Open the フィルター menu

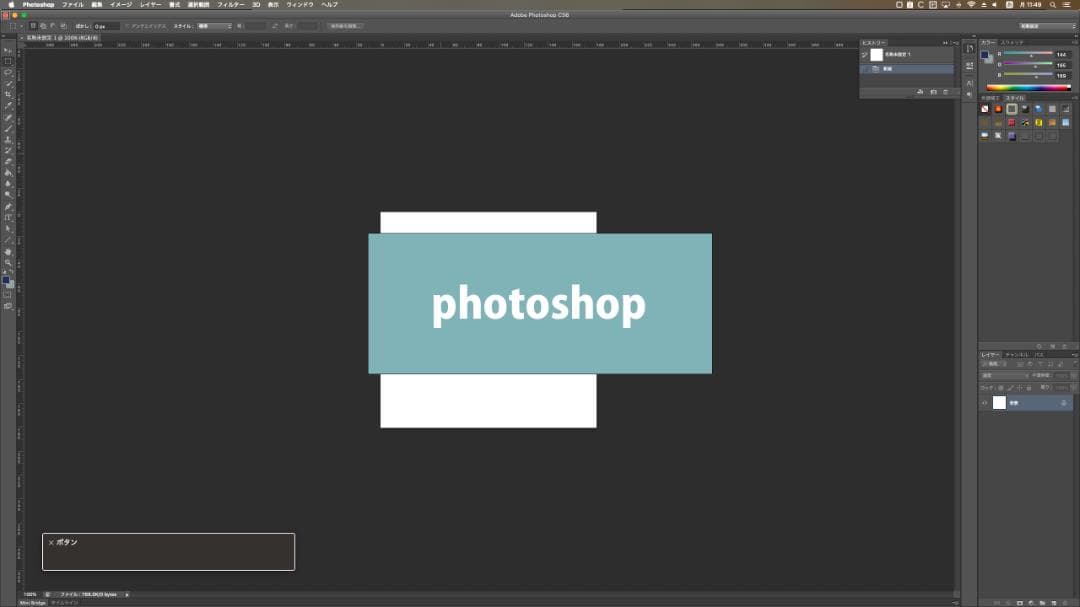[230, 5]
